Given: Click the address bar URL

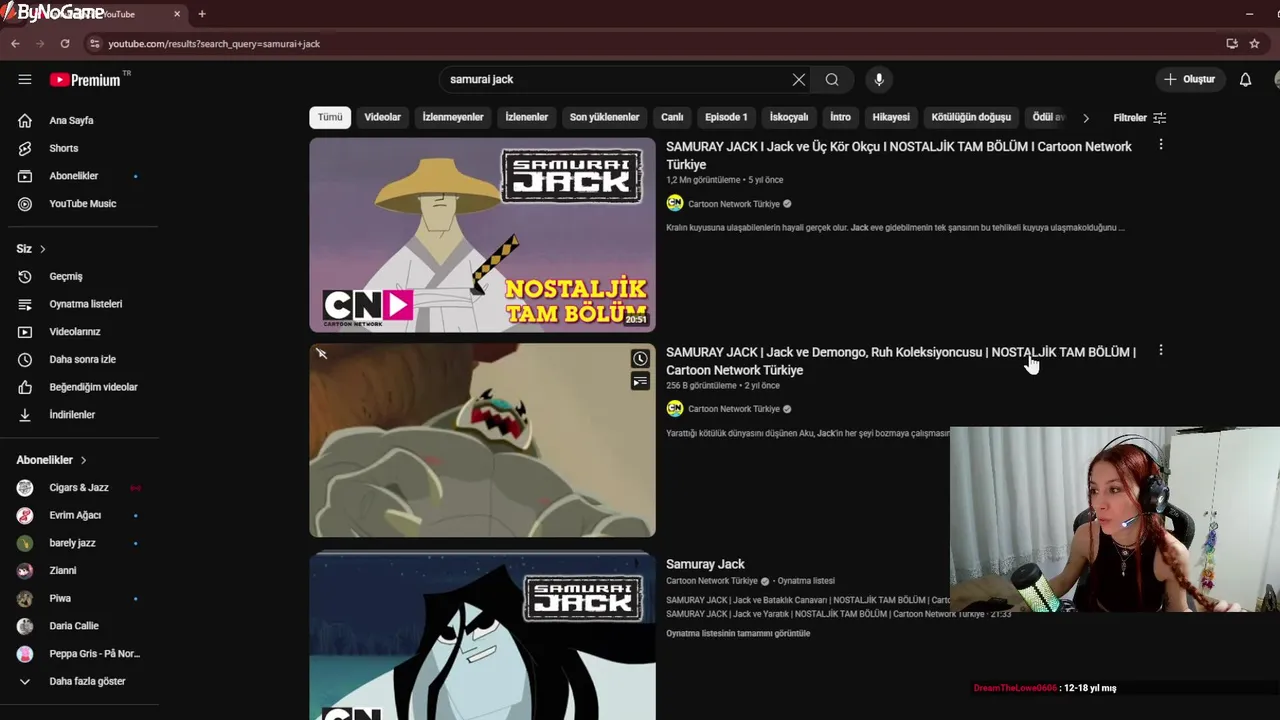Looking at the screenshot, I should tap(214, 44).
